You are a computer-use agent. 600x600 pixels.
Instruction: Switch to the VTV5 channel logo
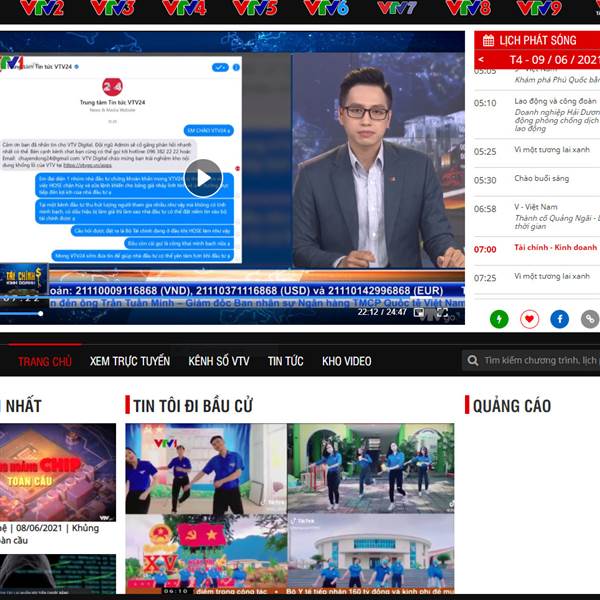255,8
